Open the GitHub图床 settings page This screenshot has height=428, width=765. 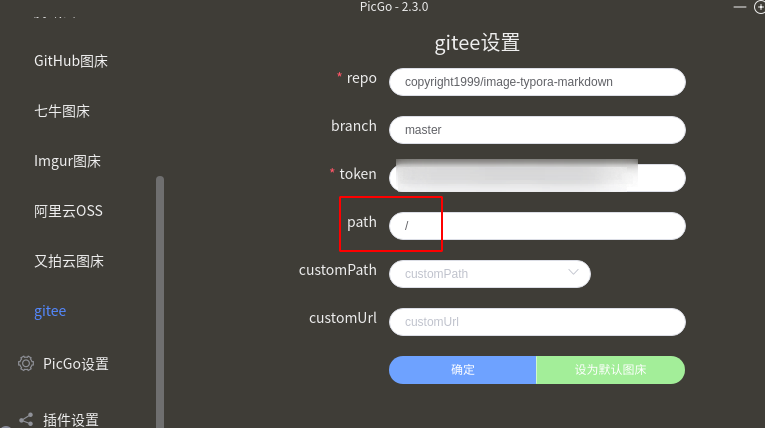coord(71,61)
